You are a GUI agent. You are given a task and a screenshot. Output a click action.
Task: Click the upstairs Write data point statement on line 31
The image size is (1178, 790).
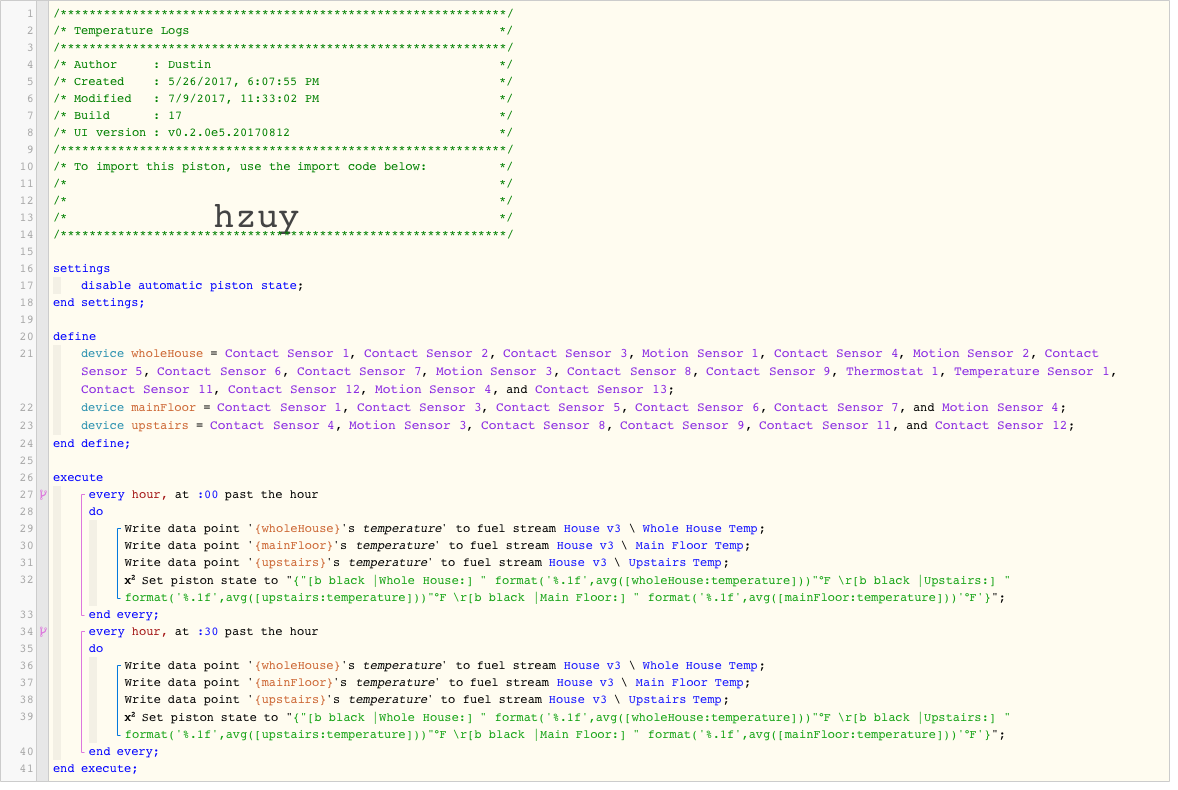coord(427,562)
